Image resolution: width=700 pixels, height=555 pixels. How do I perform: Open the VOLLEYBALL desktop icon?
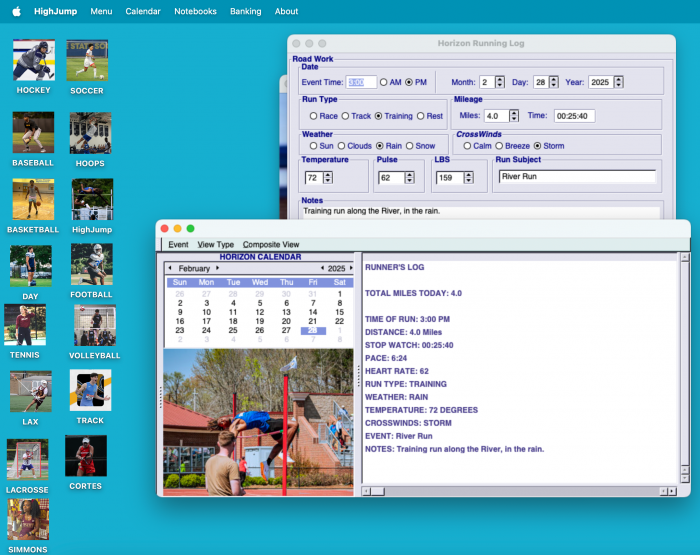point(94,325)
